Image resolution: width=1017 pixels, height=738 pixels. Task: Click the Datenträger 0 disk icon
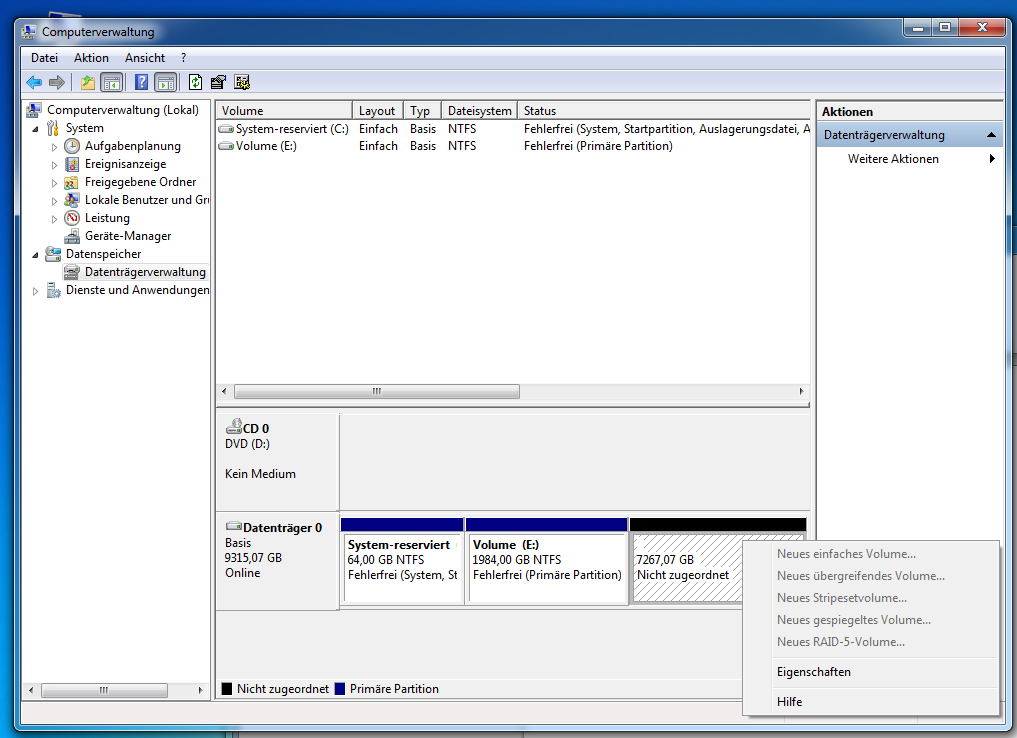click(233, 527)
